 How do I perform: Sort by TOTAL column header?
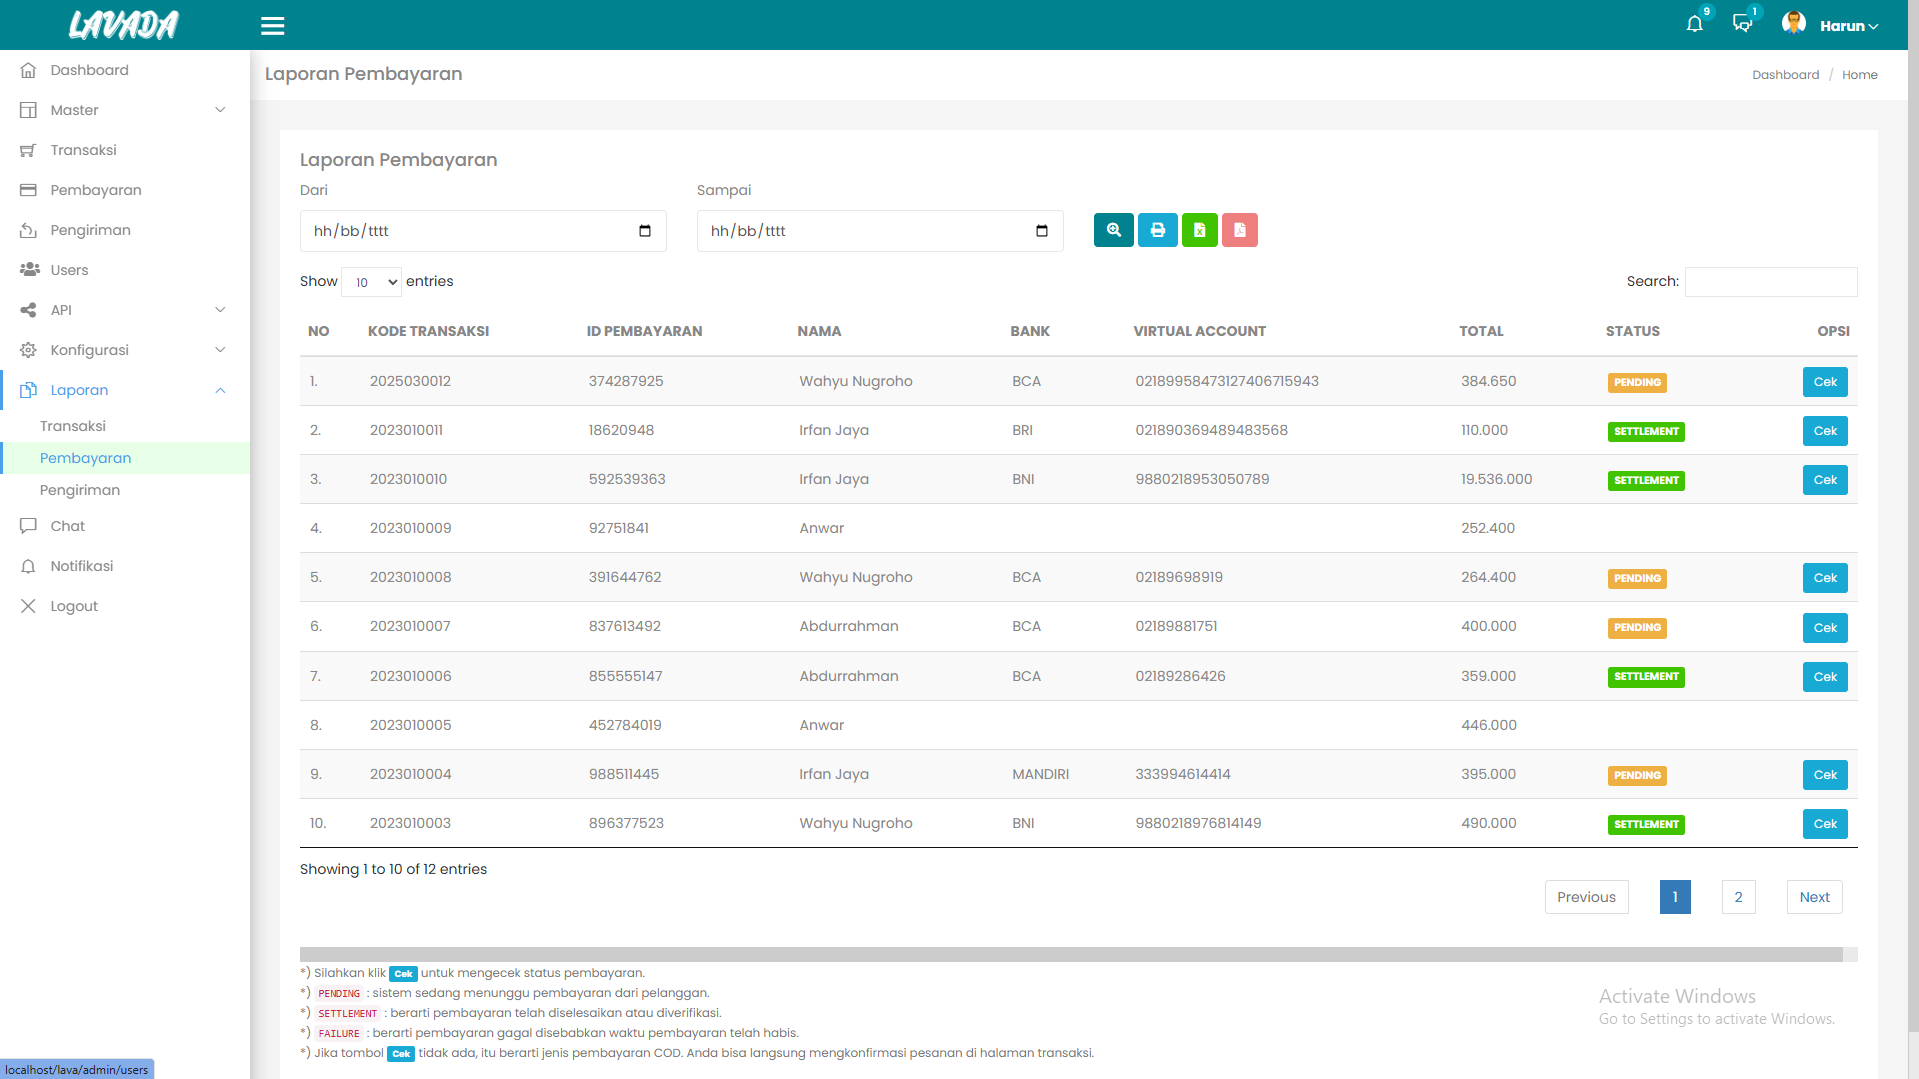[1481, 331]
